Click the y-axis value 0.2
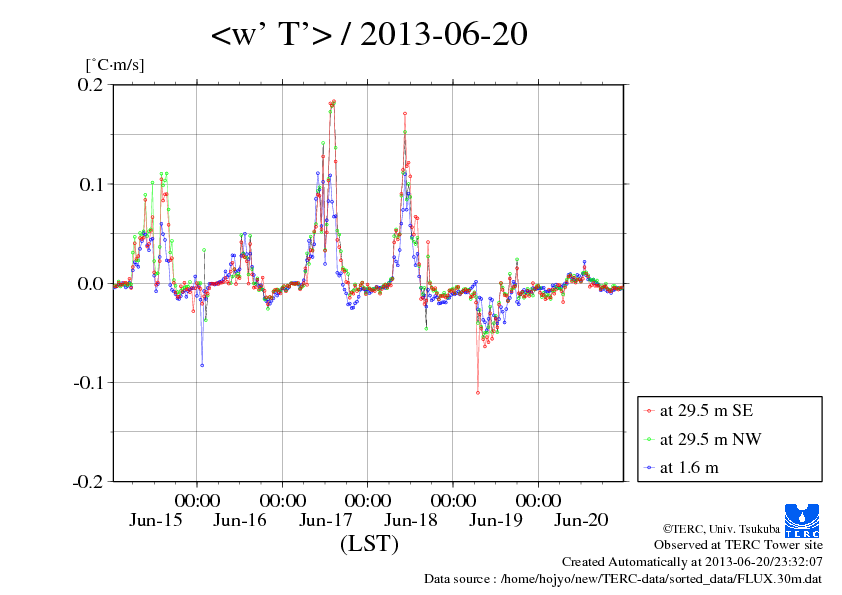This screenshot has height=595, width=842. (90, 85)
